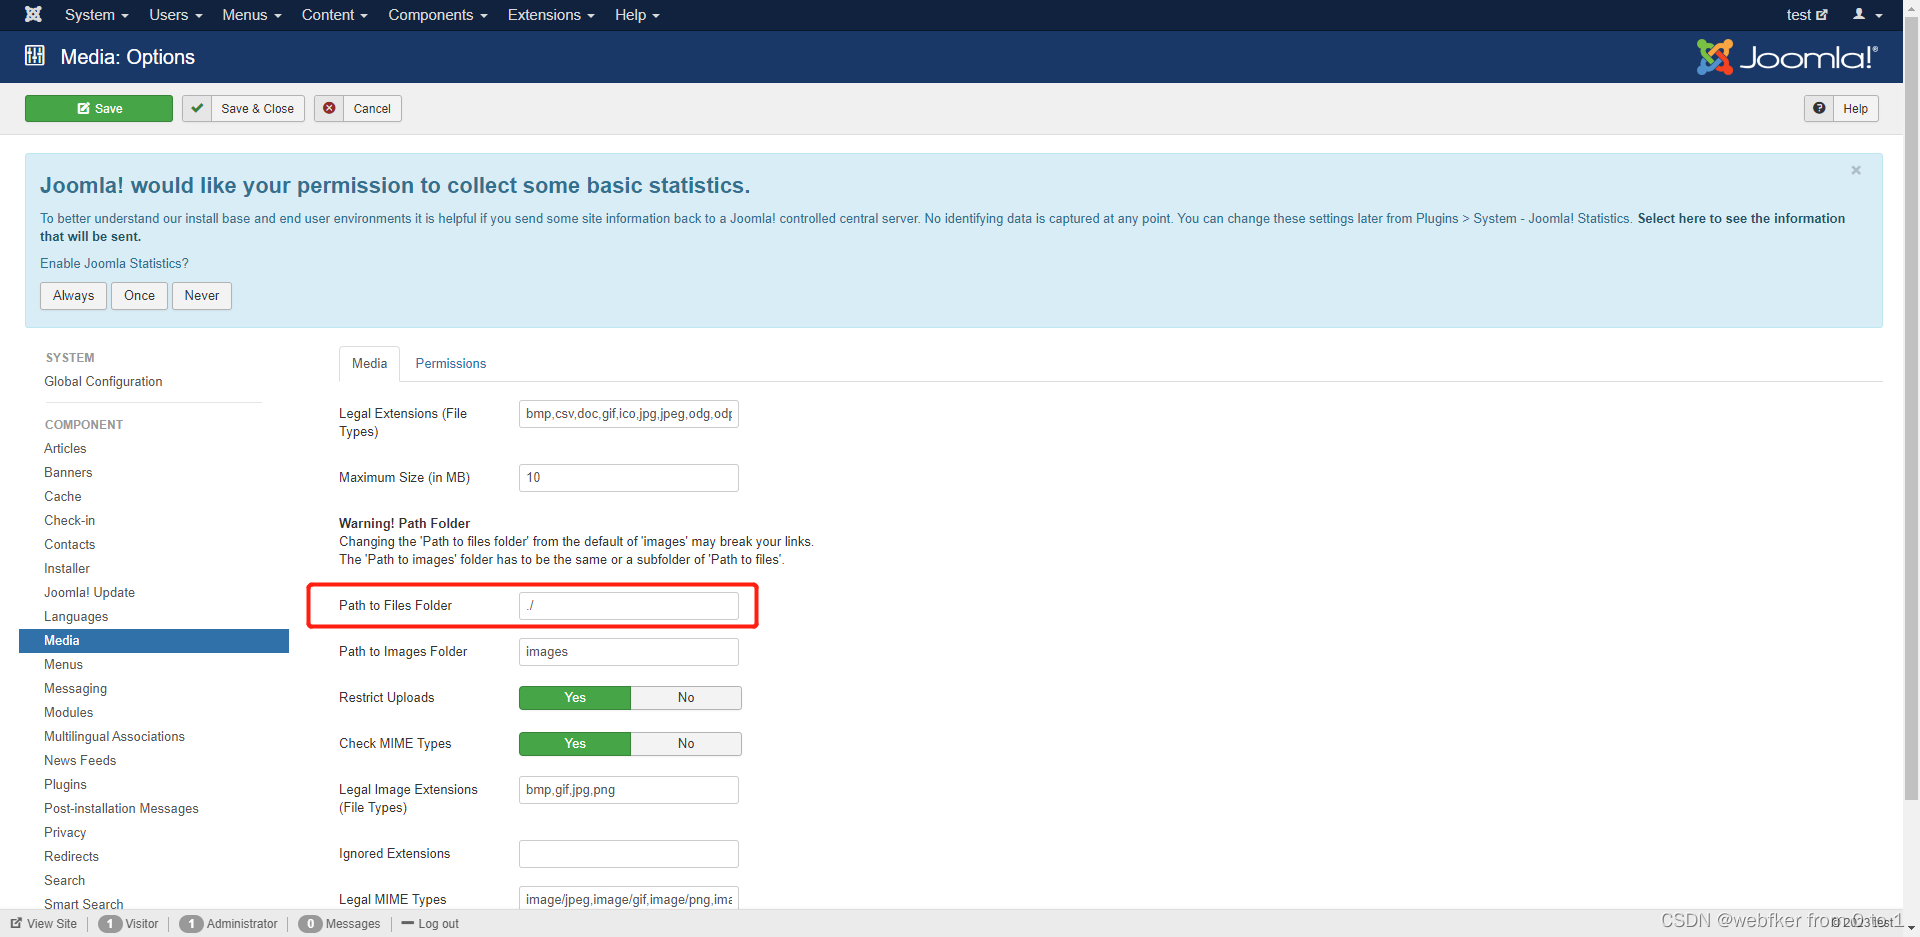Open Installer component options
The height and width of the screenshot is (937, 1920).
[x=67, y=569]
